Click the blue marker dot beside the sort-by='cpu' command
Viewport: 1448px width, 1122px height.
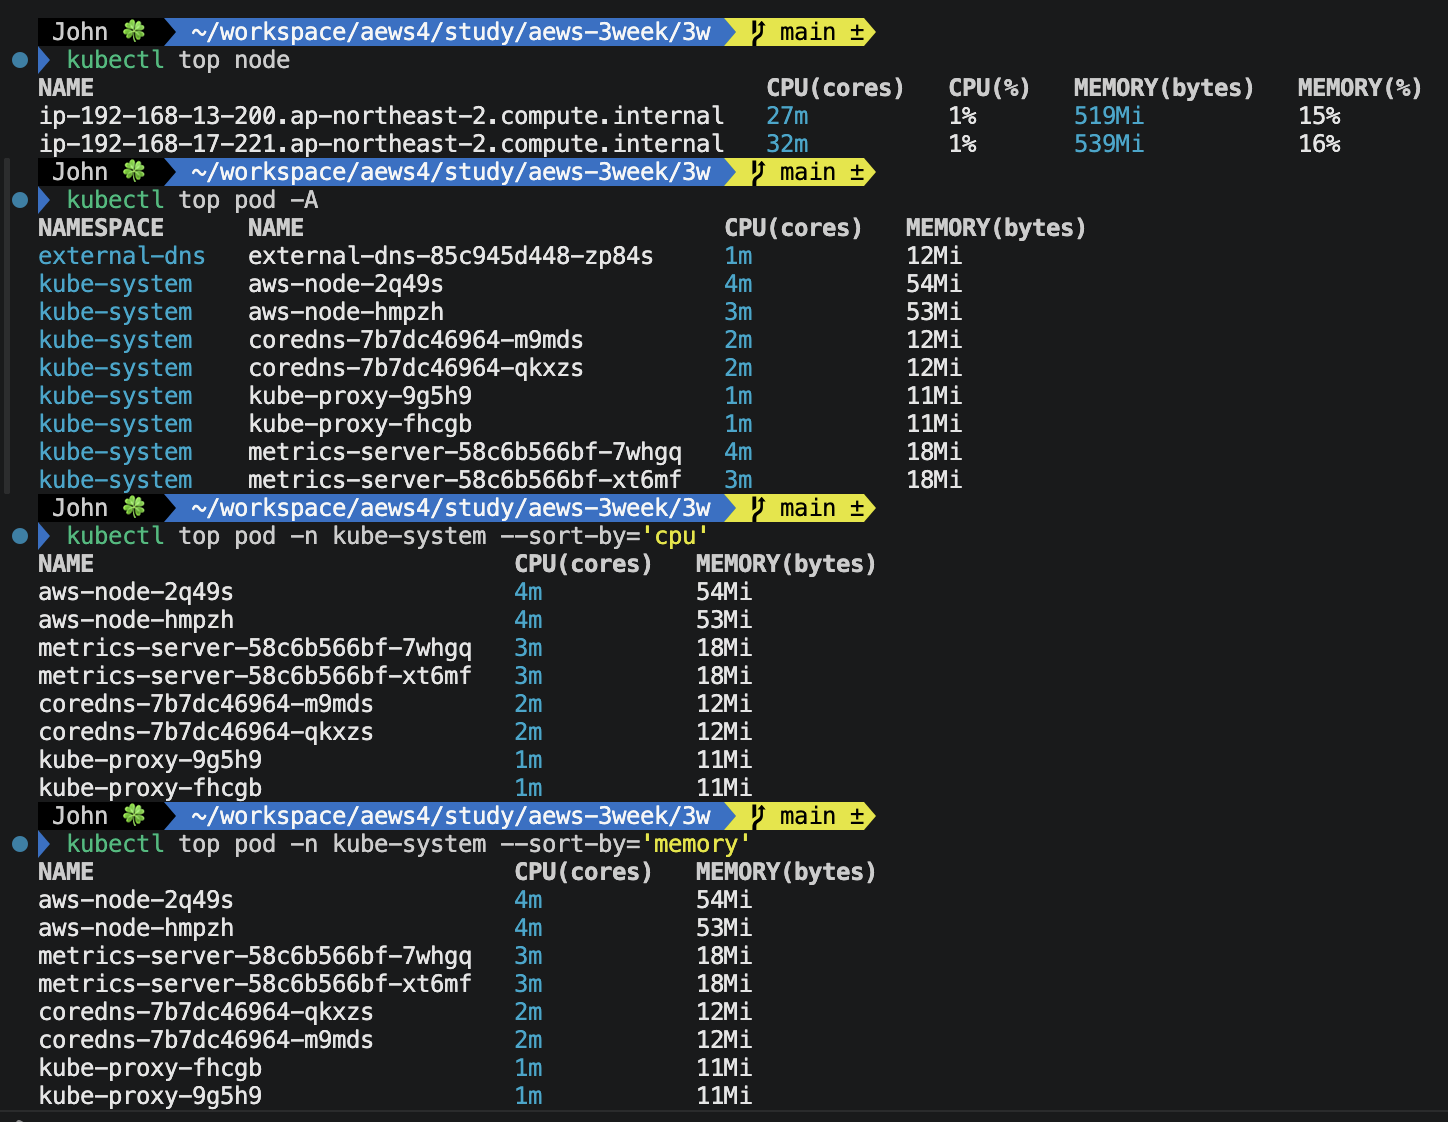[19, 536]
